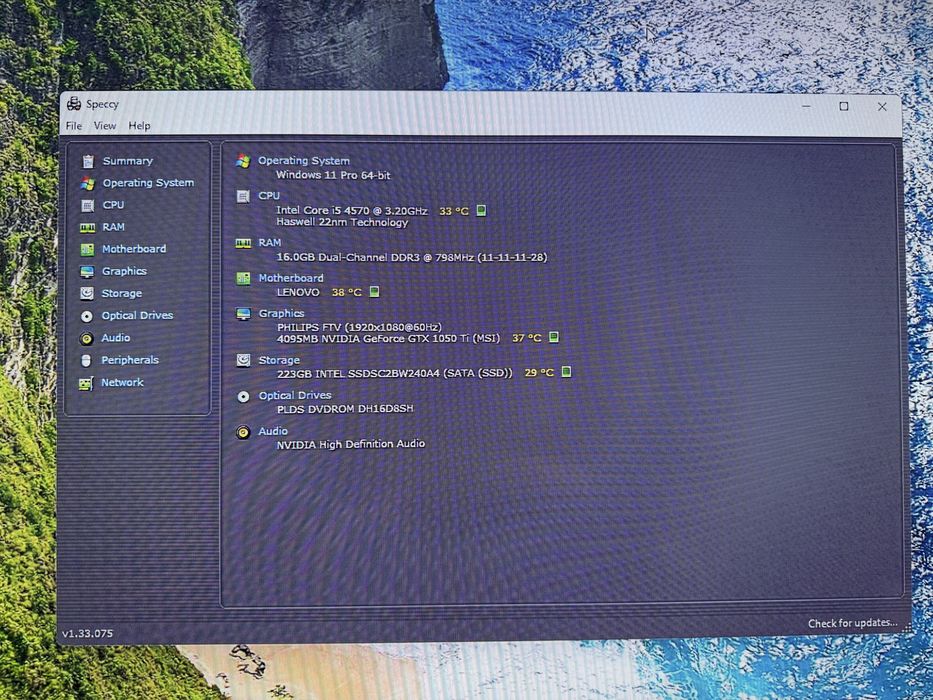
Task: Open the Summary section in the sidebar
Action: tap(127, 161)
